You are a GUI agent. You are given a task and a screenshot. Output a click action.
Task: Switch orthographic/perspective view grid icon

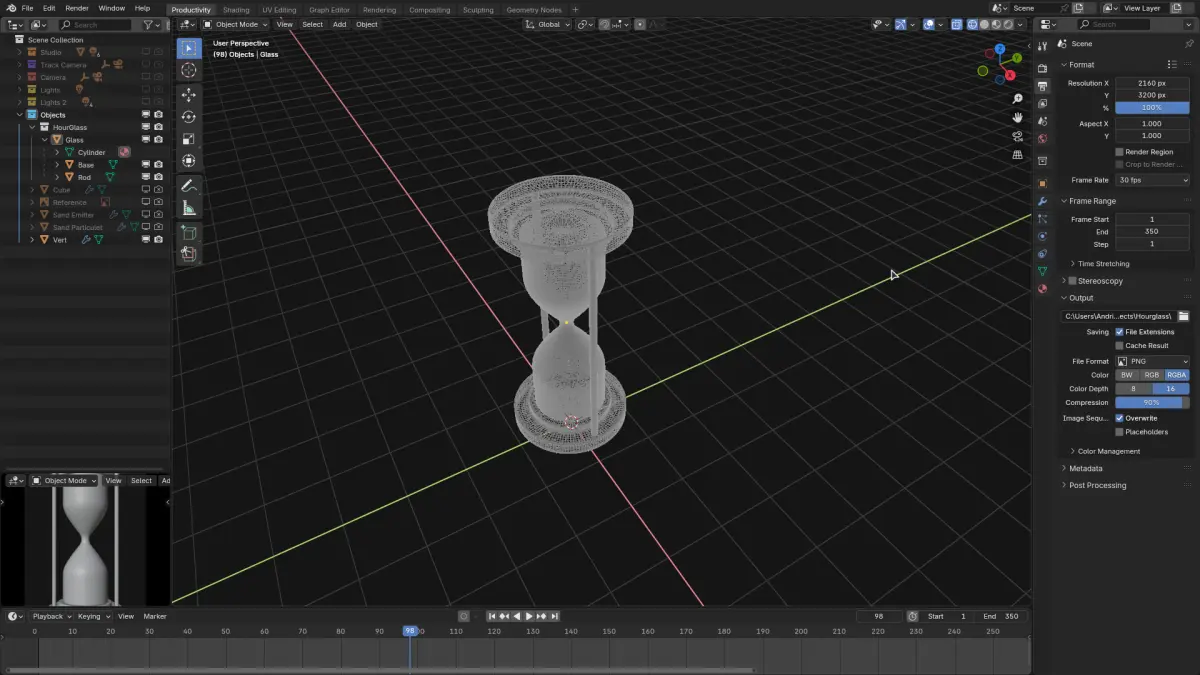coord(1018,156)
